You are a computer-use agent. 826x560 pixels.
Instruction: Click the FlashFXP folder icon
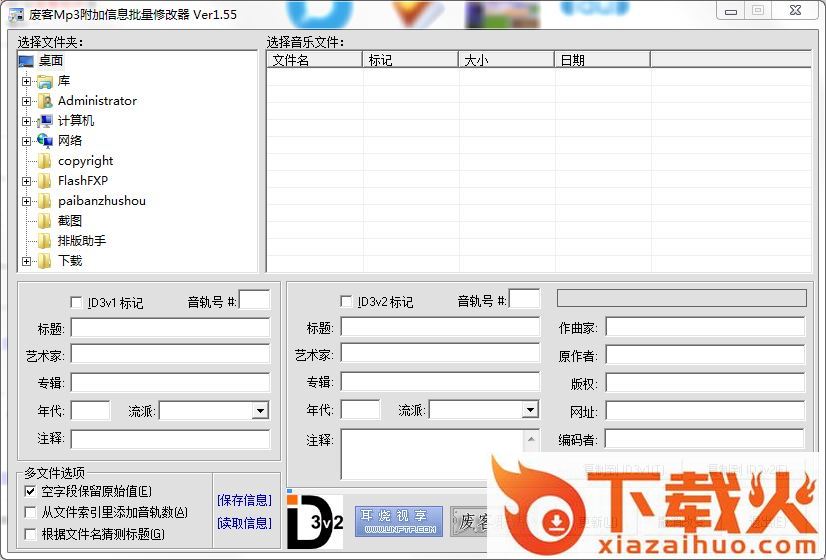[44, 181]
